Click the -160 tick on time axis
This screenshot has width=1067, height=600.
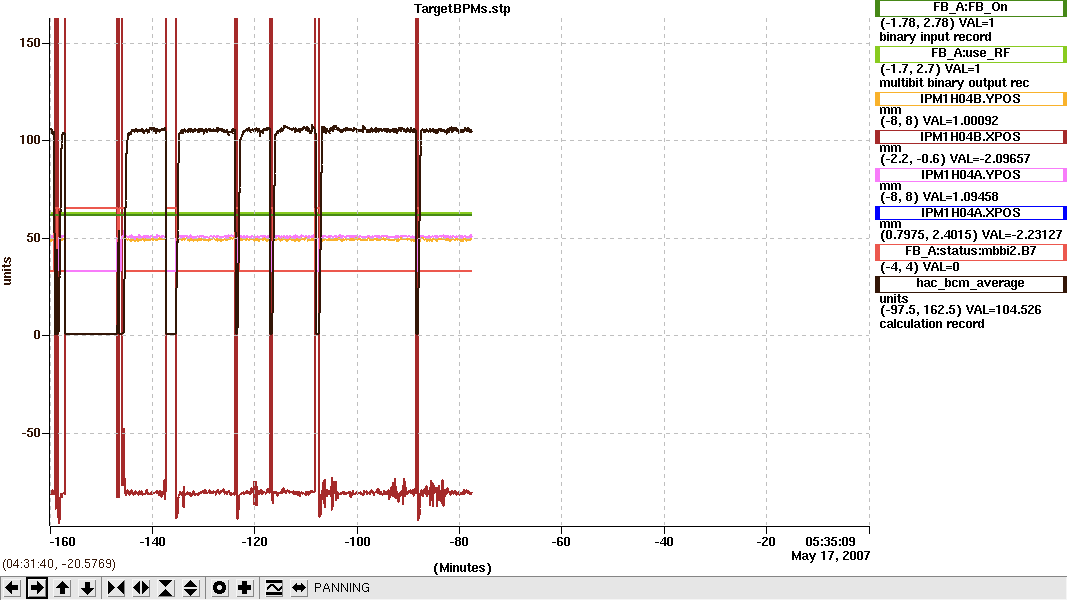click(63, 542)
